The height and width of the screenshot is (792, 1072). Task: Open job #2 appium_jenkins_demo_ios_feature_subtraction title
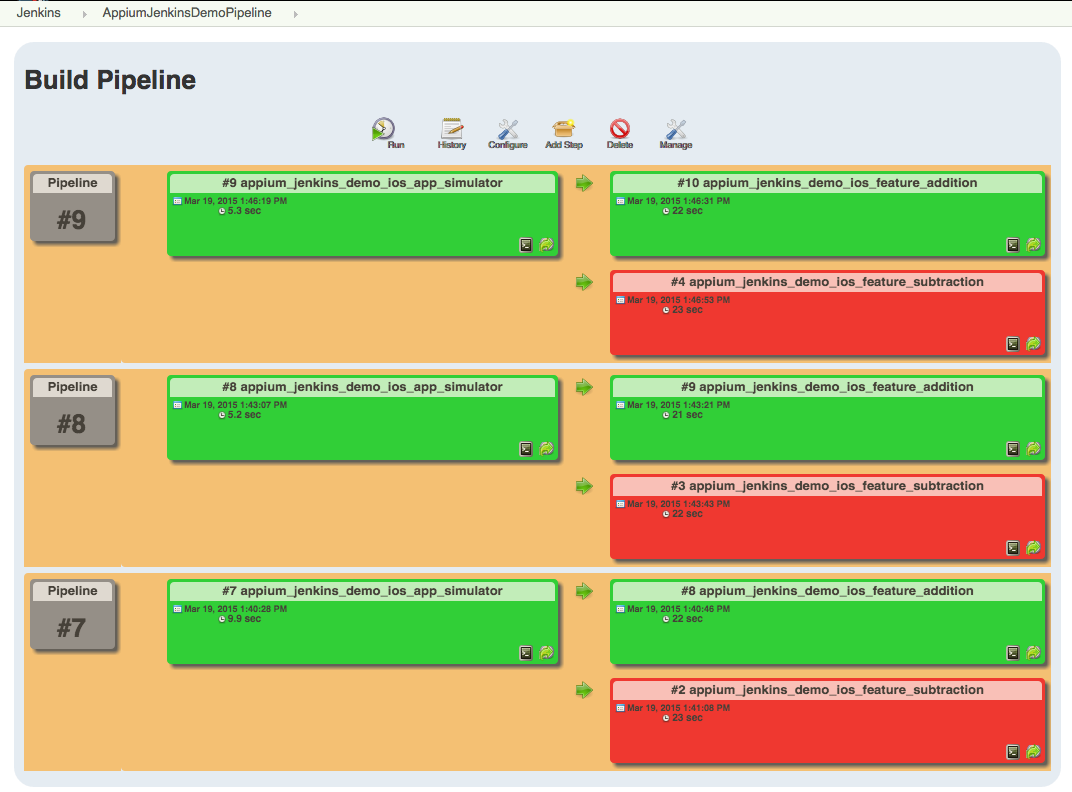[827, 690]
